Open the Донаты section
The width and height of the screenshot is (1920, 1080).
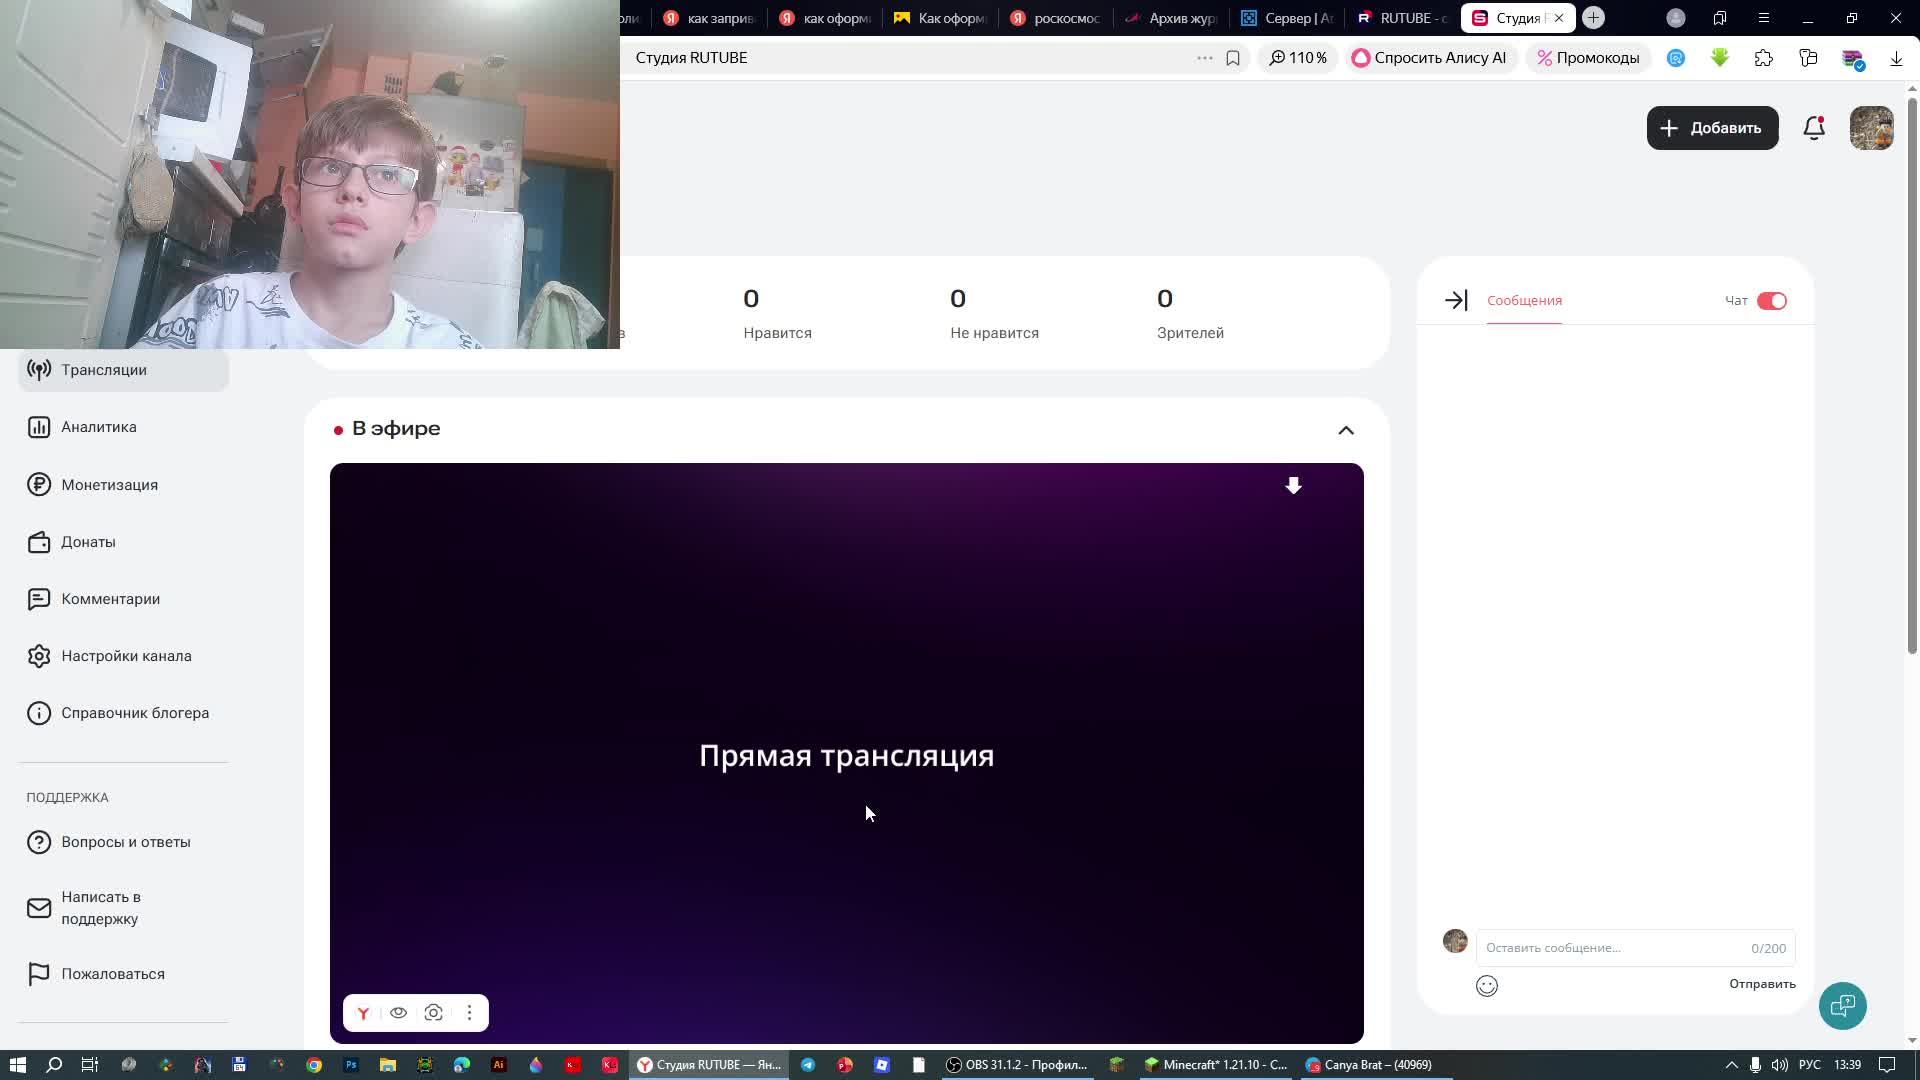coord(89,542)
